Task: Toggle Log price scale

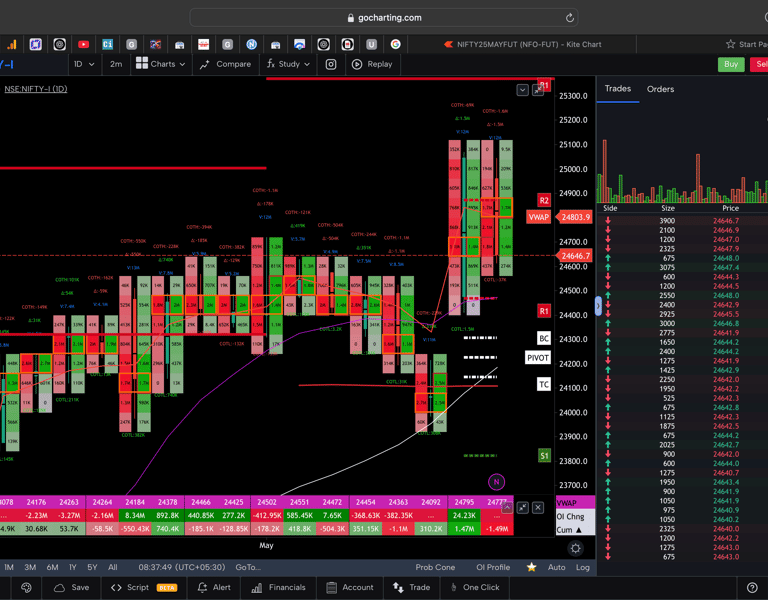Action: 582,567
